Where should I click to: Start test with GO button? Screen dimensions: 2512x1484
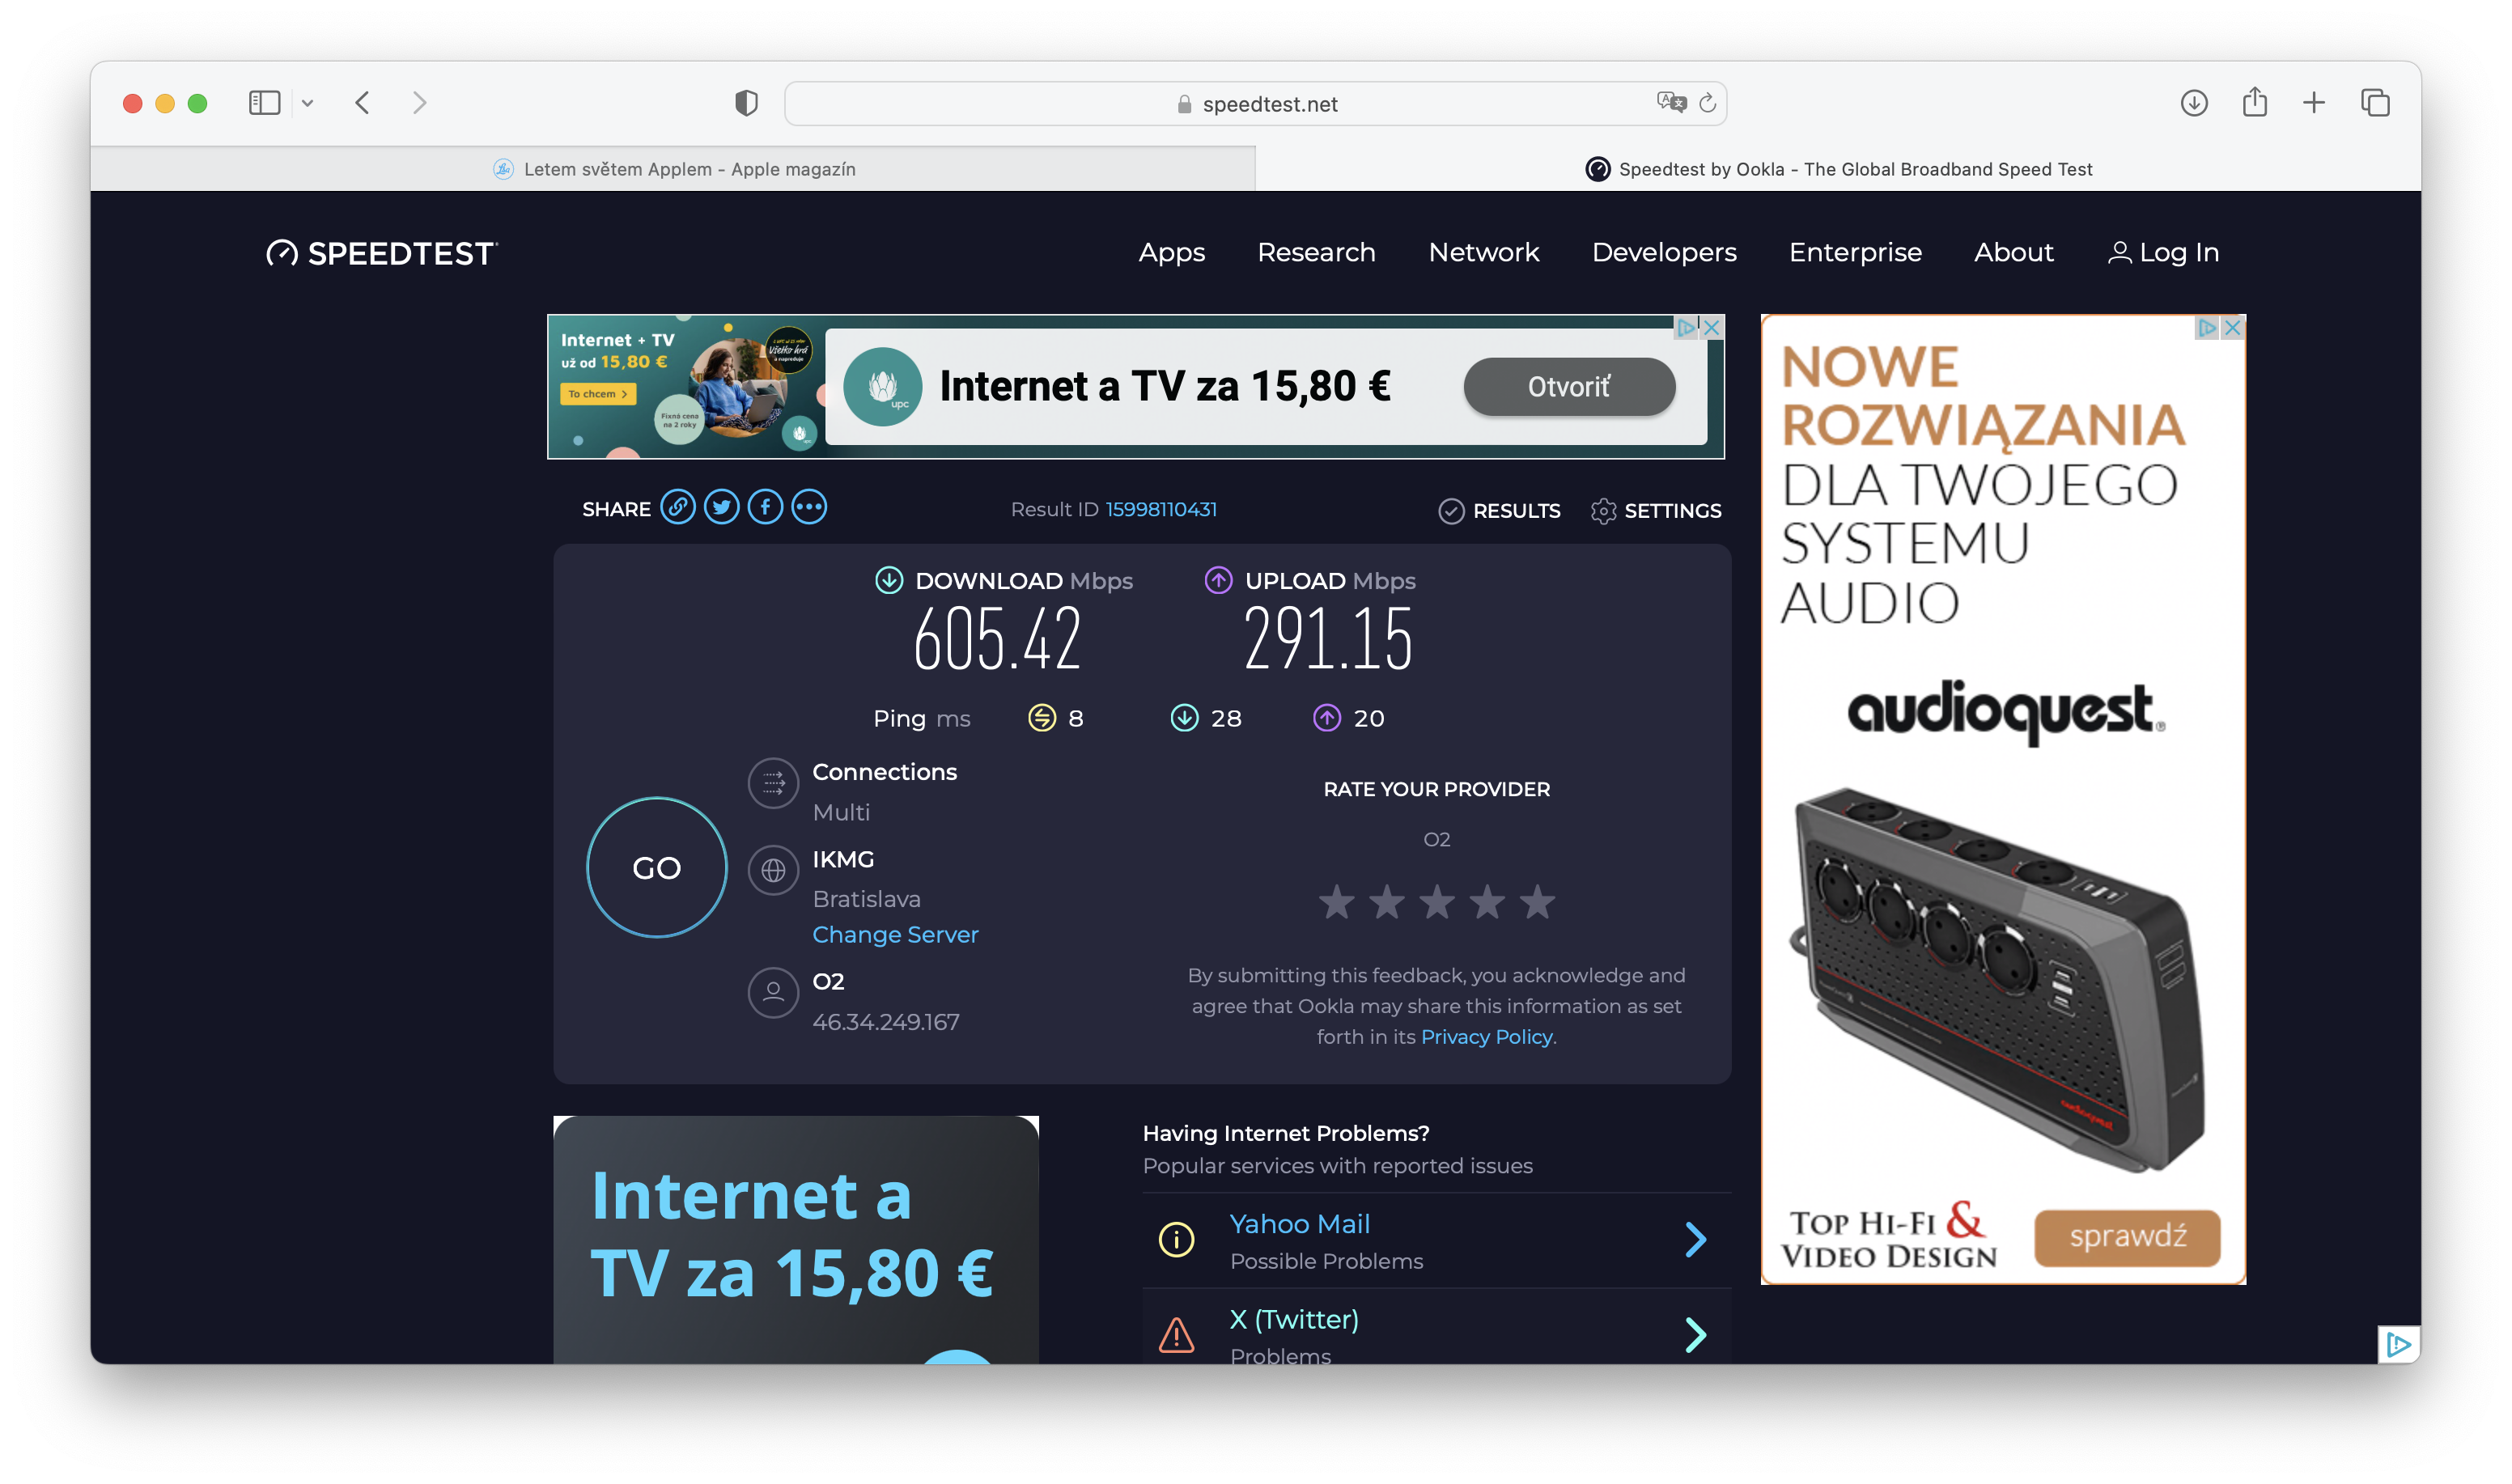[x=657, y=867]
